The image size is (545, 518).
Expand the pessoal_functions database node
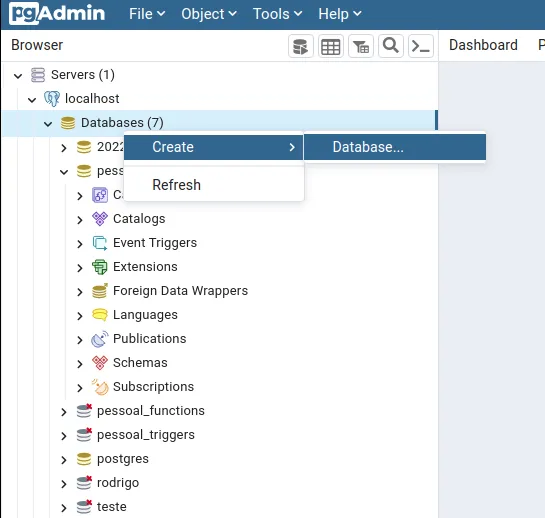[64, 412]
